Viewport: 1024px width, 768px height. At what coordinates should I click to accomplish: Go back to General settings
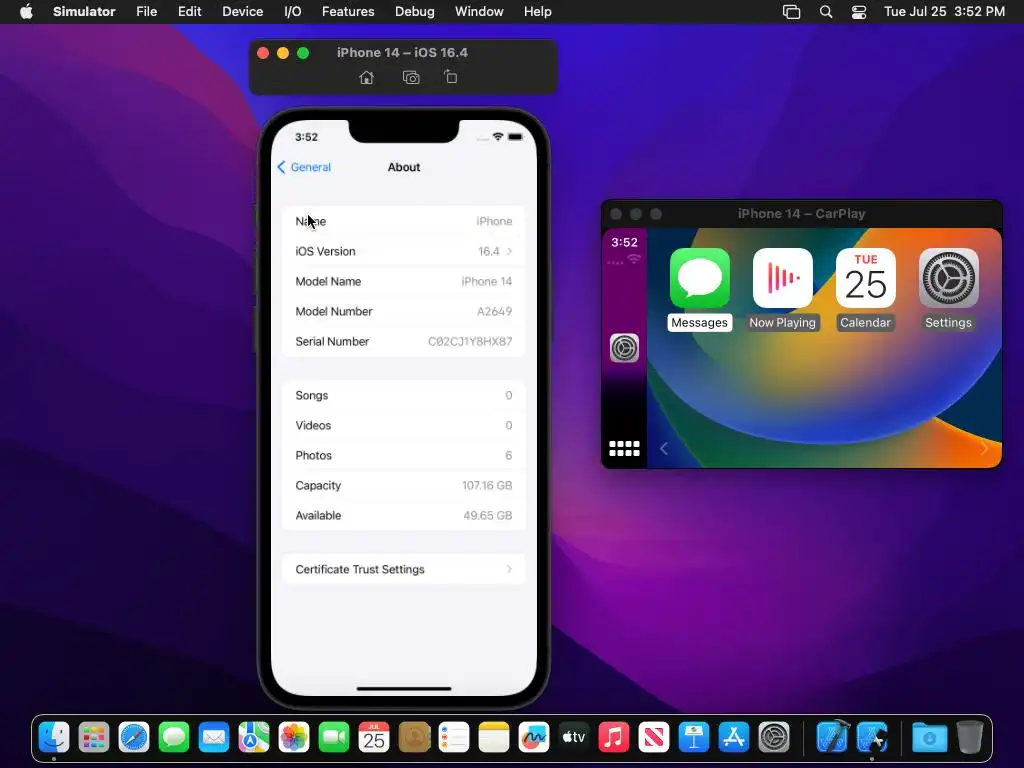point(304,167)
